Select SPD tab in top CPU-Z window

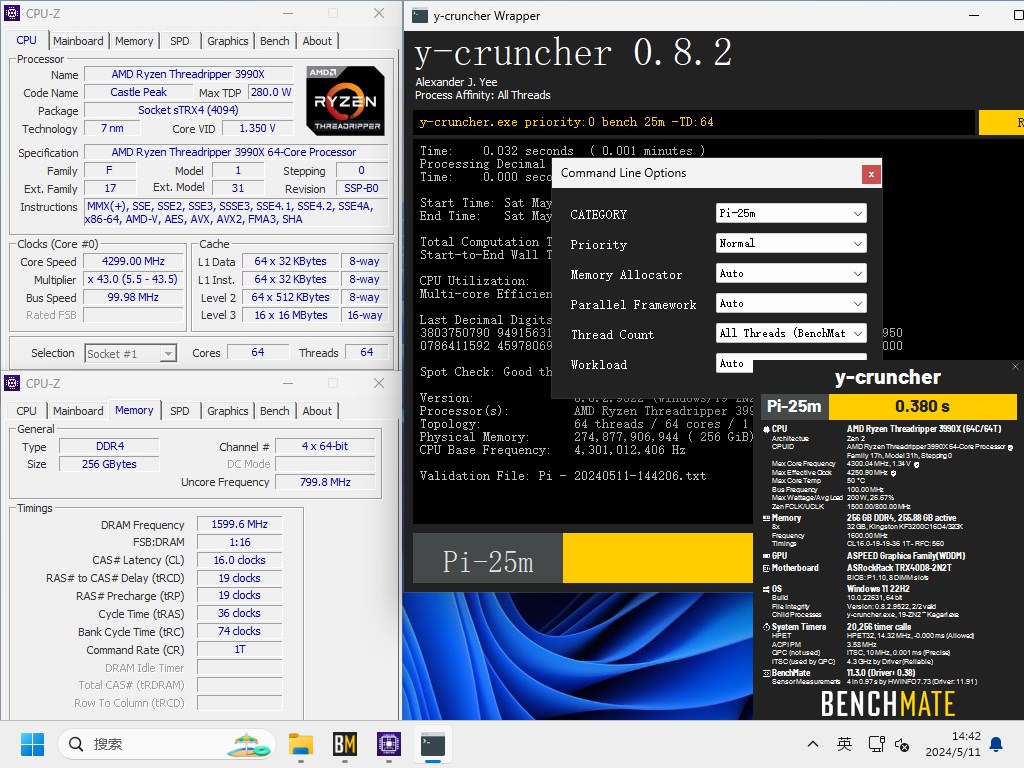[x=180, y=41]
